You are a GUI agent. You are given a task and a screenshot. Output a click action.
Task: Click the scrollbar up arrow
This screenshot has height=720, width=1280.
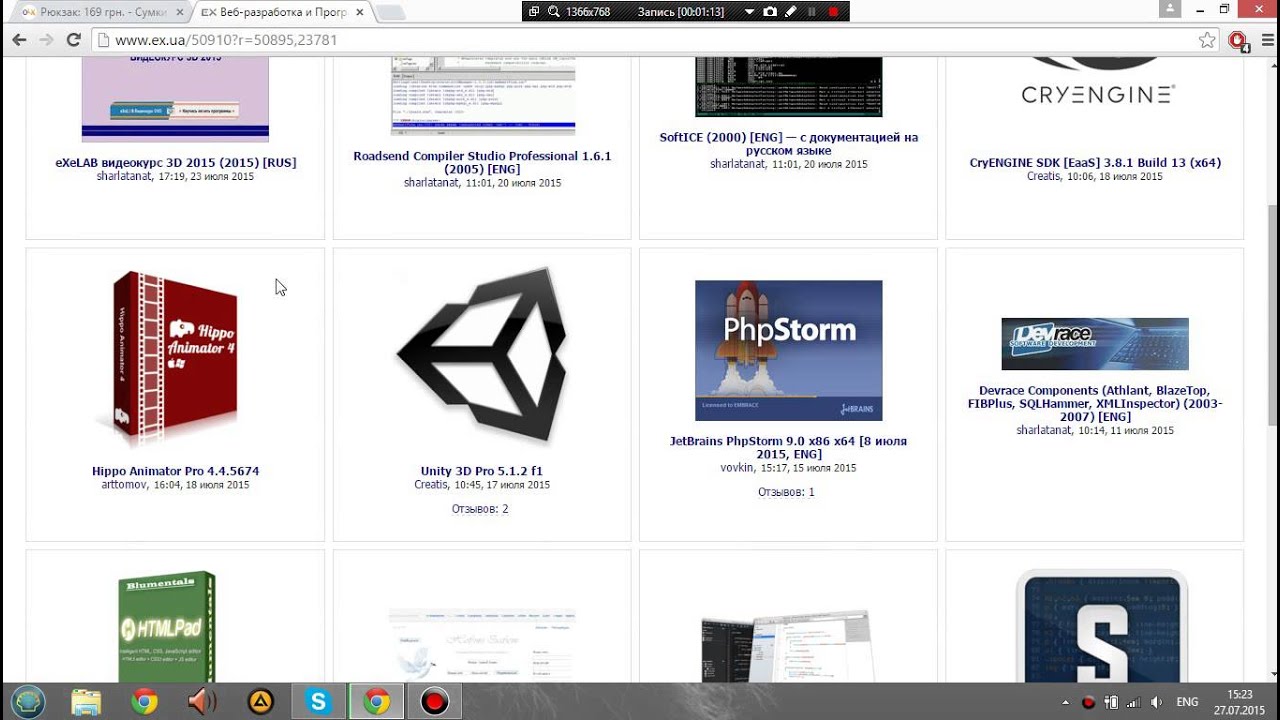click(x=1272, y=66)
